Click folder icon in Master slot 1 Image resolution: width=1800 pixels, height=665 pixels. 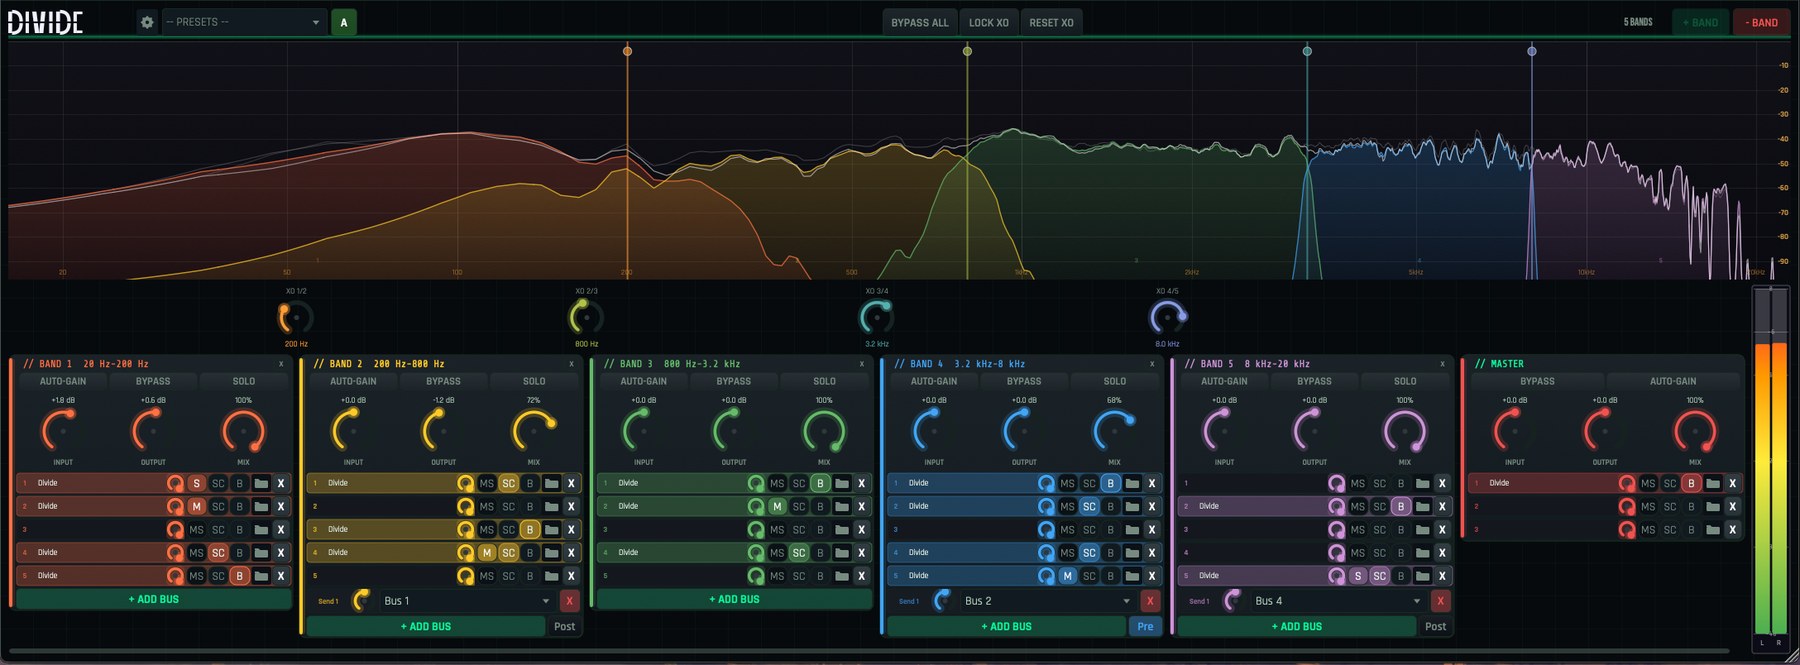tap(1713, 483)
